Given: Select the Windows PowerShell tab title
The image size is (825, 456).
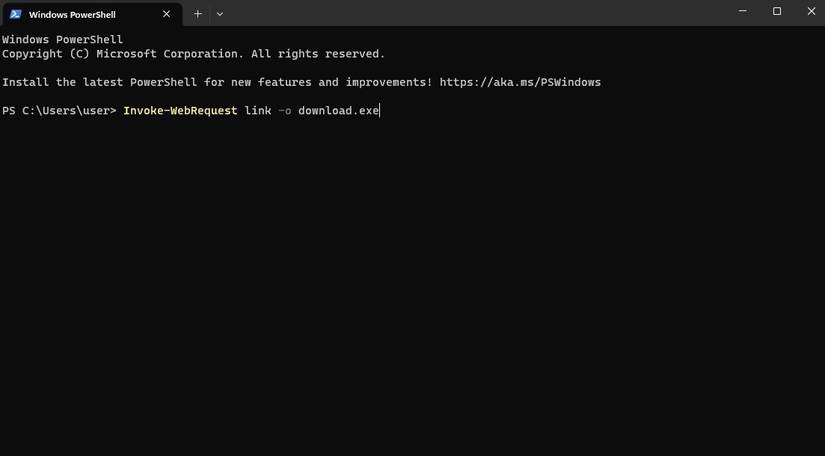Looking at the screenshot, I should pos(72,14).
